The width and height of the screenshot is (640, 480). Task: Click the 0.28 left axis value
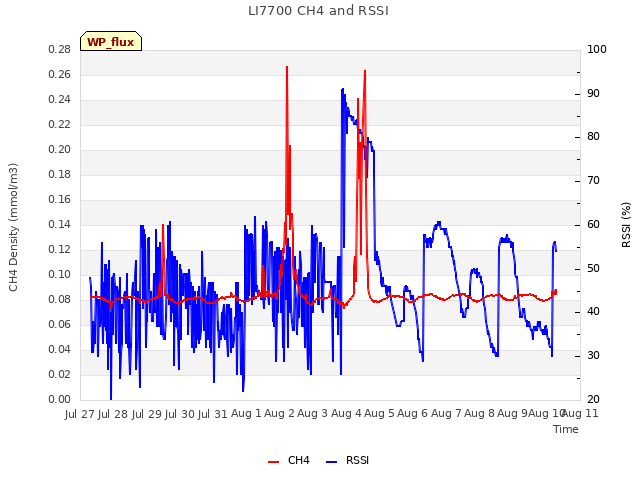[60, 50]
